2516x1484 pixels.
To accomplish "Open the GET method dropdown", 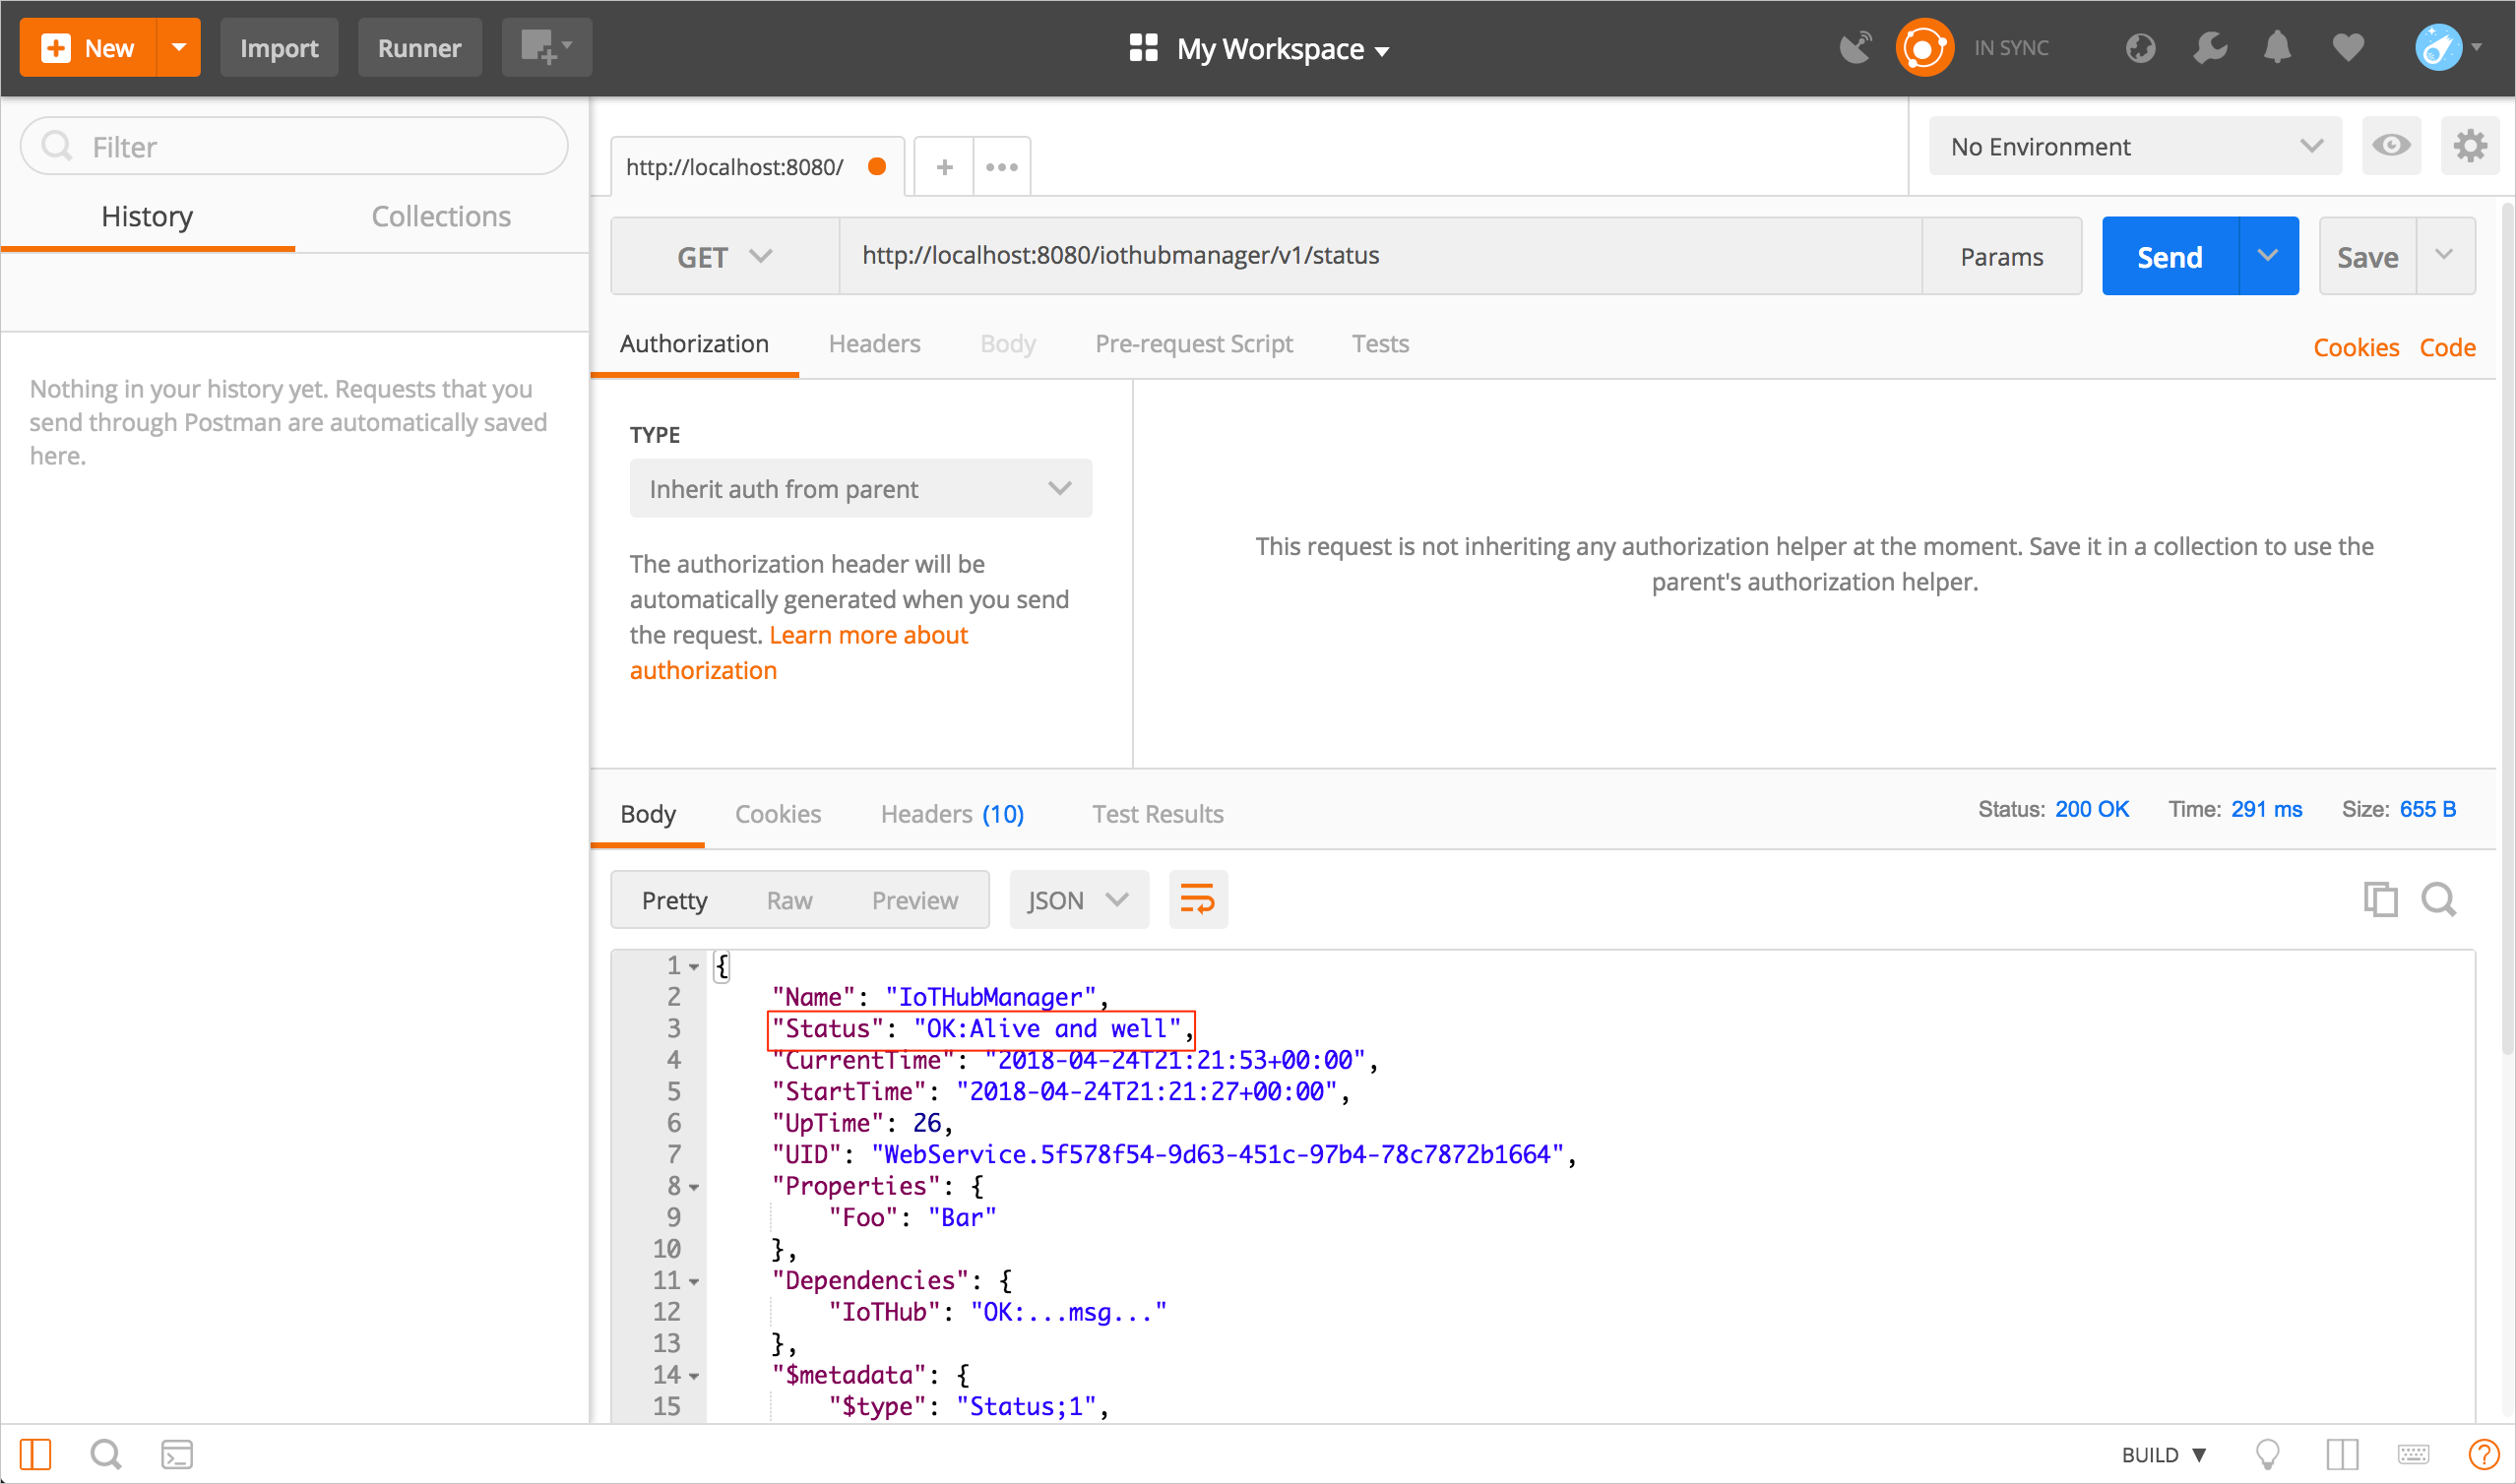I will (725, 256).
